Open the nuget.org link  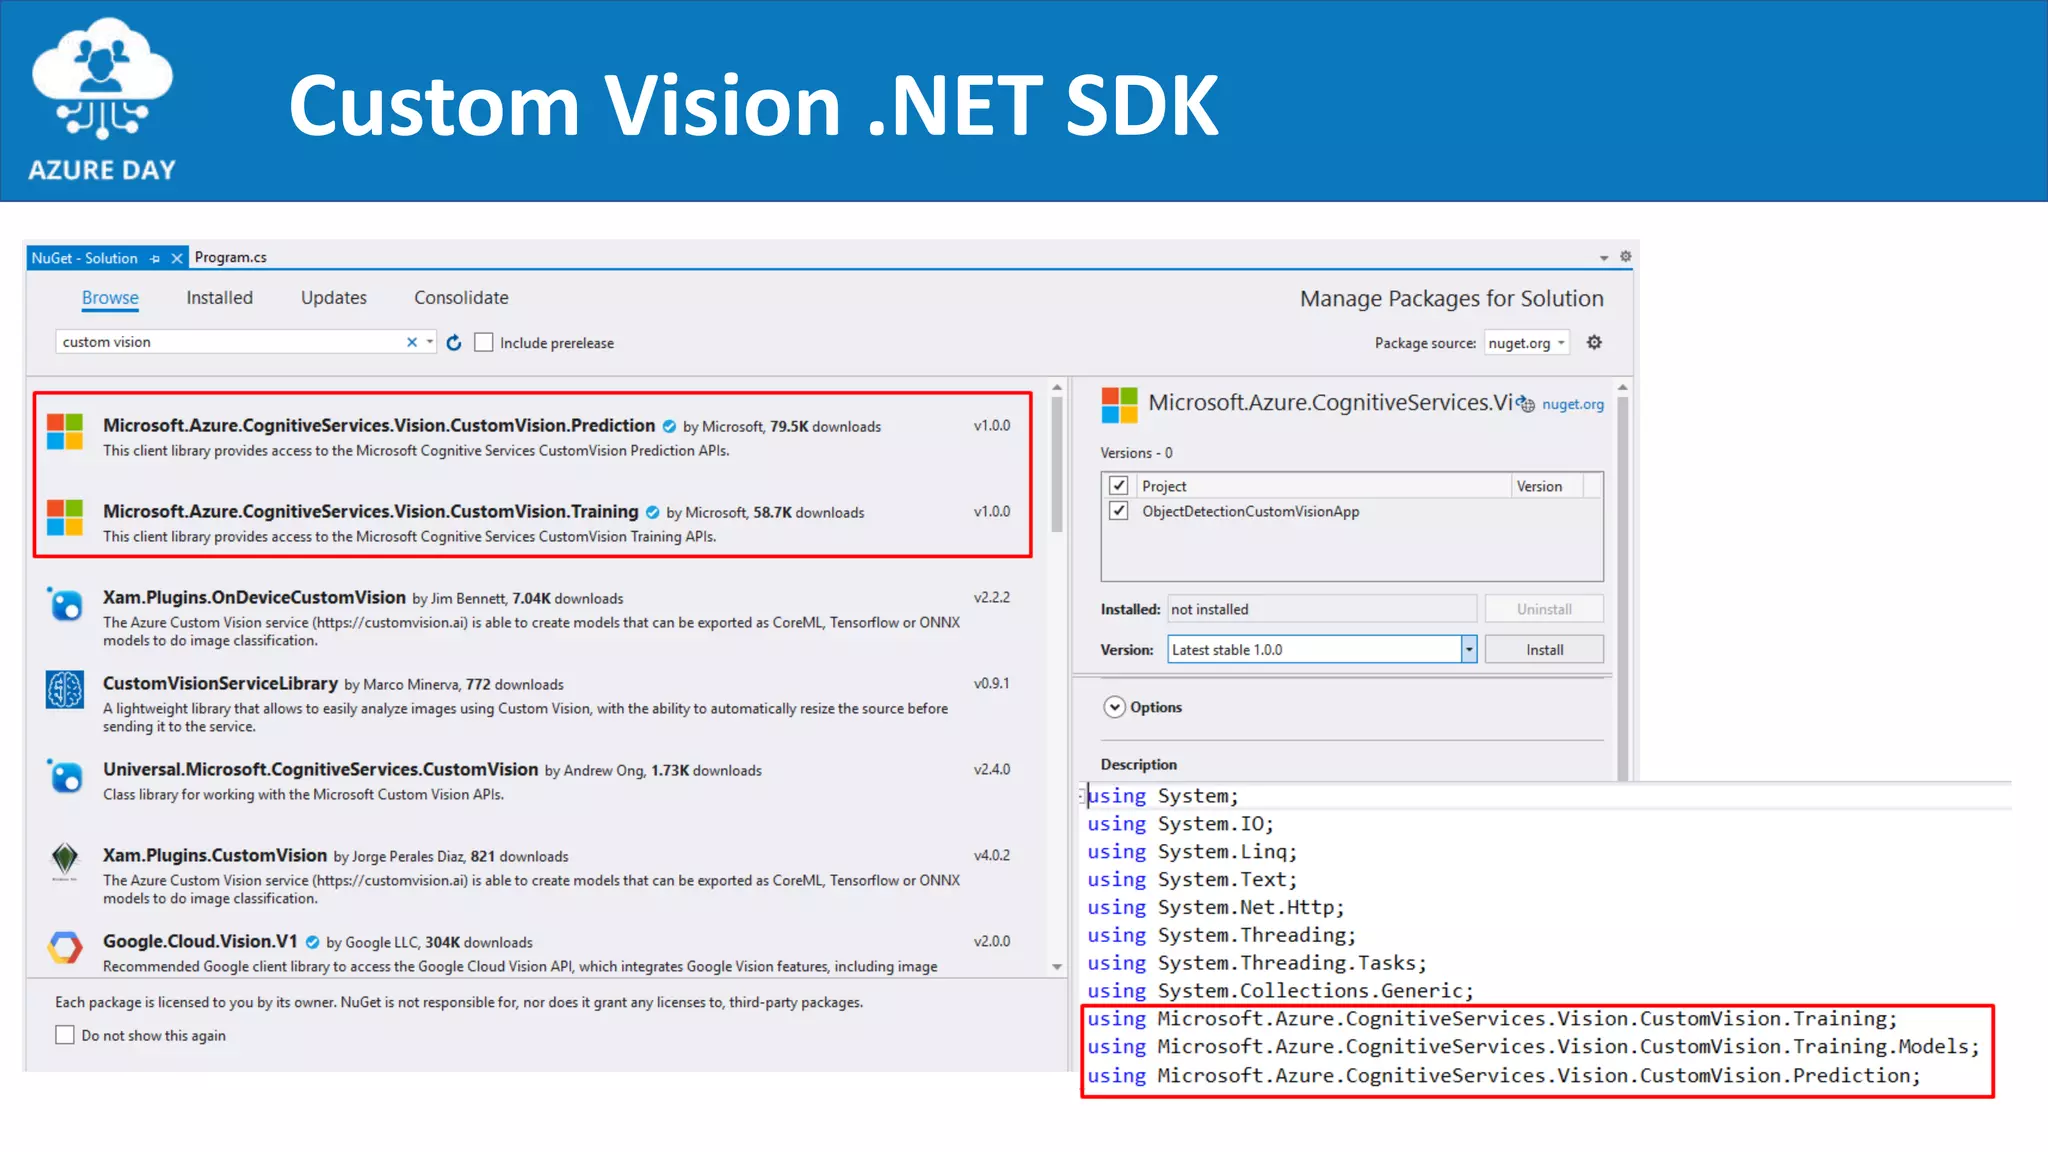[1572, 404]
